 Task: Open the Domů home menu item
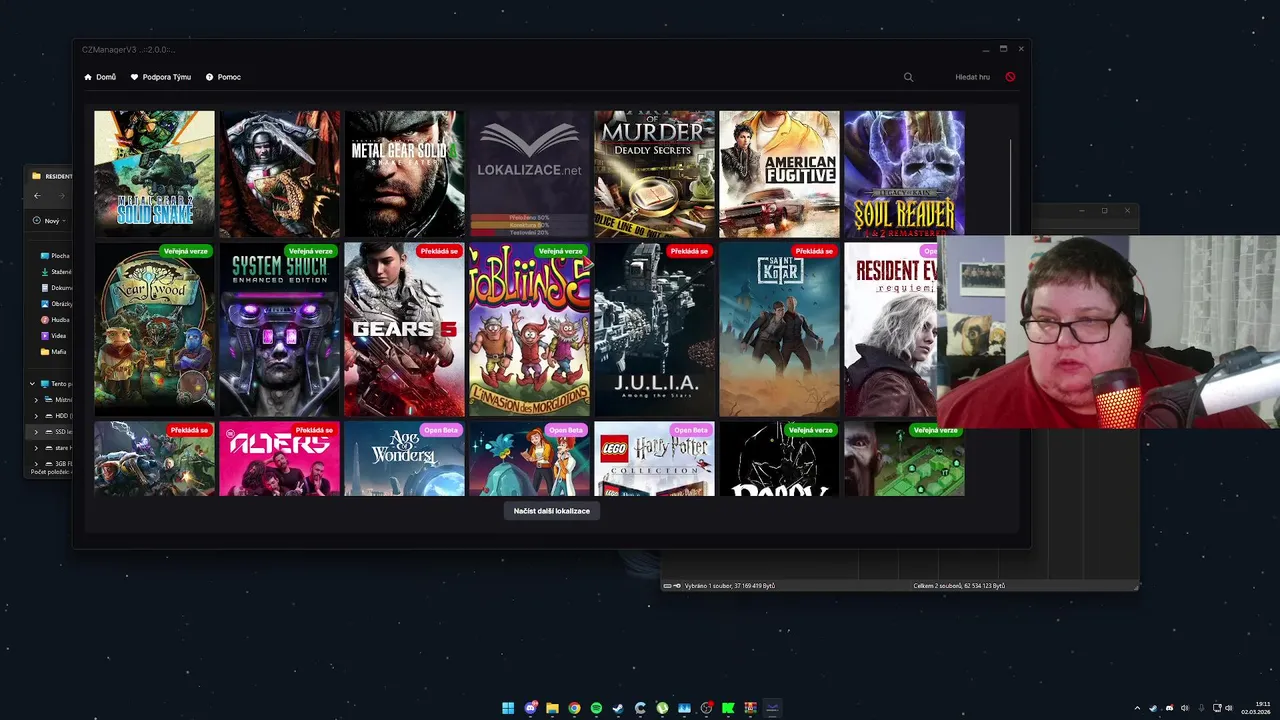[100, 77]
